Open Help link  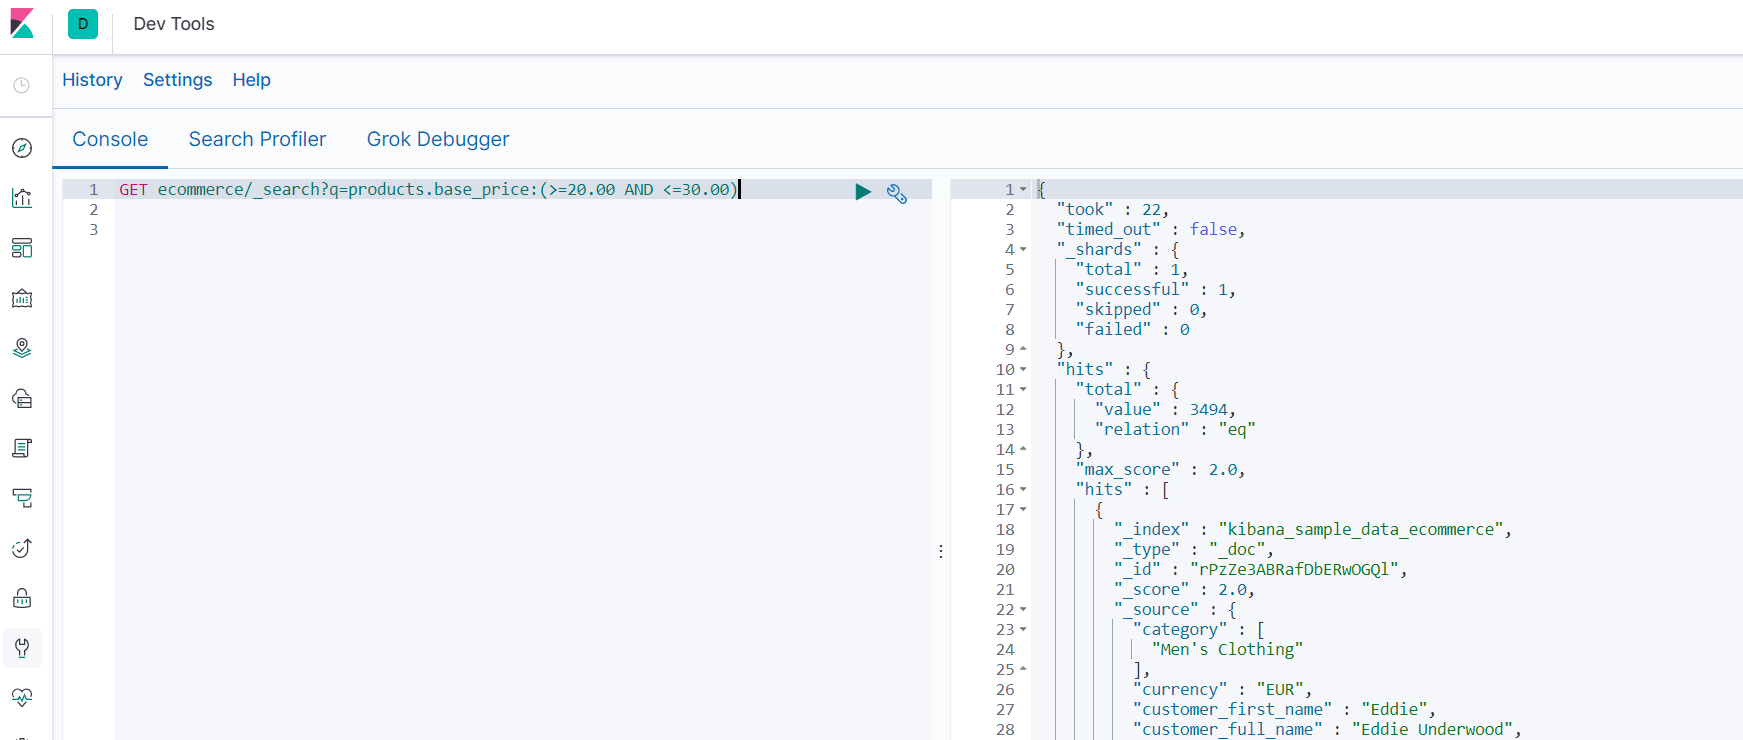coord(252,80)
